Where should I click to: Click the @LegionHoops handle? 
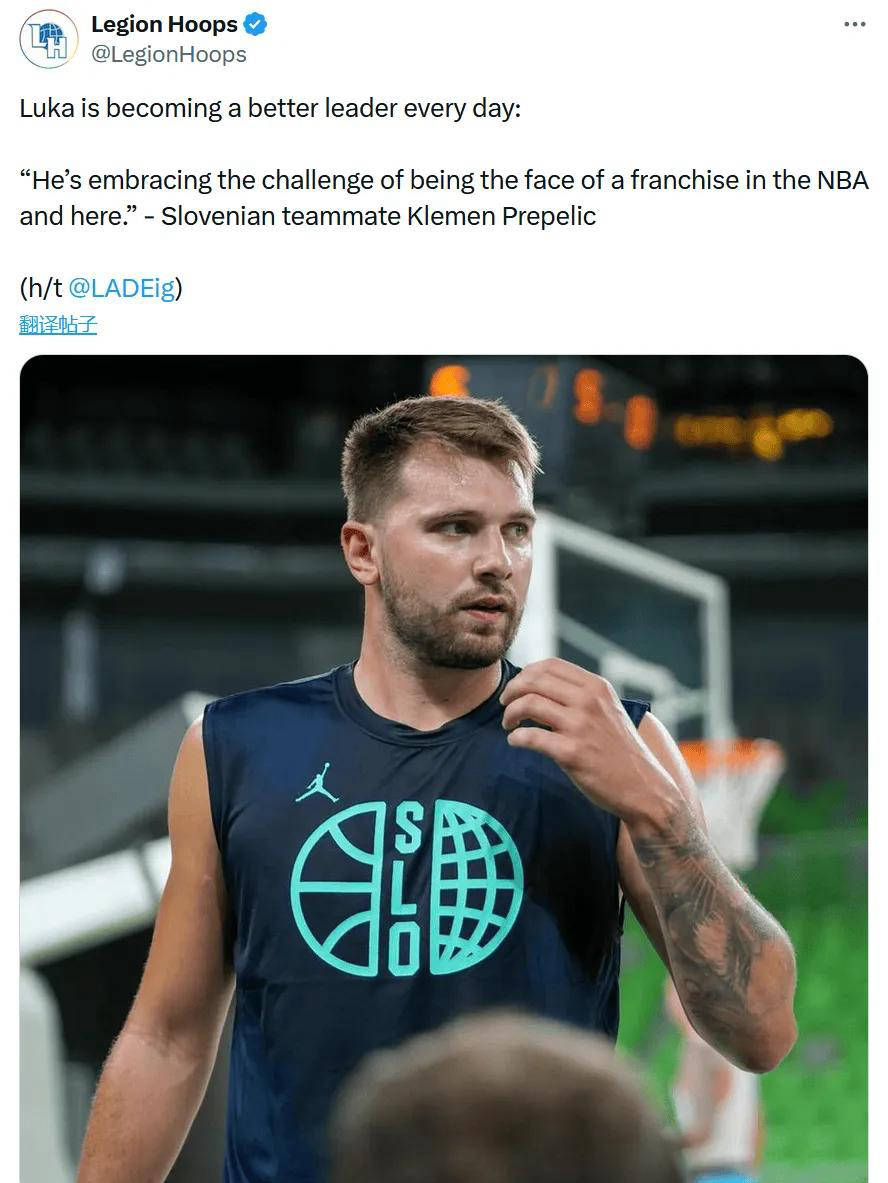[x=168, y=54]
